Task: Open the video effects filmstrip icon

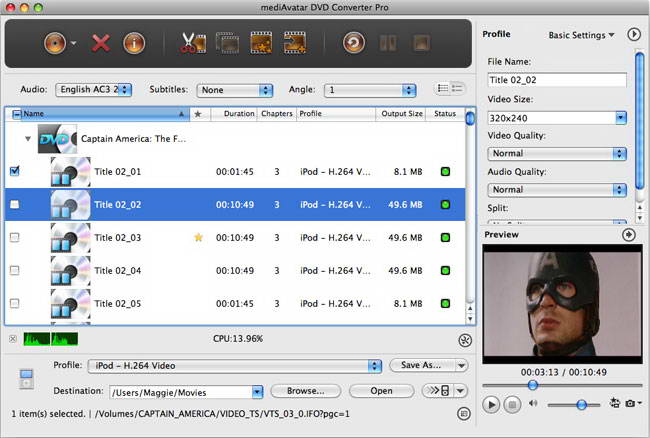Action: [x=261, y=43]
